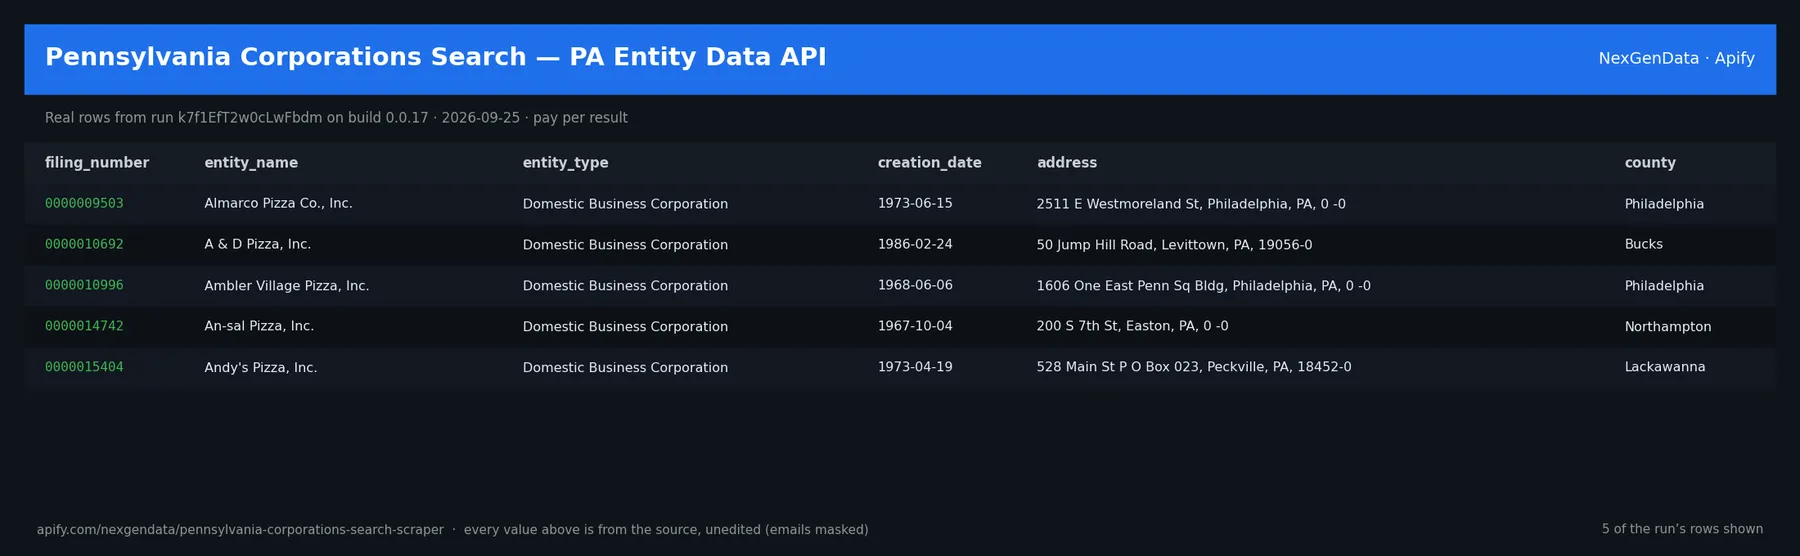Click creation date 1968-06-06
The image size is (1800, 556).
pos(915,285)
